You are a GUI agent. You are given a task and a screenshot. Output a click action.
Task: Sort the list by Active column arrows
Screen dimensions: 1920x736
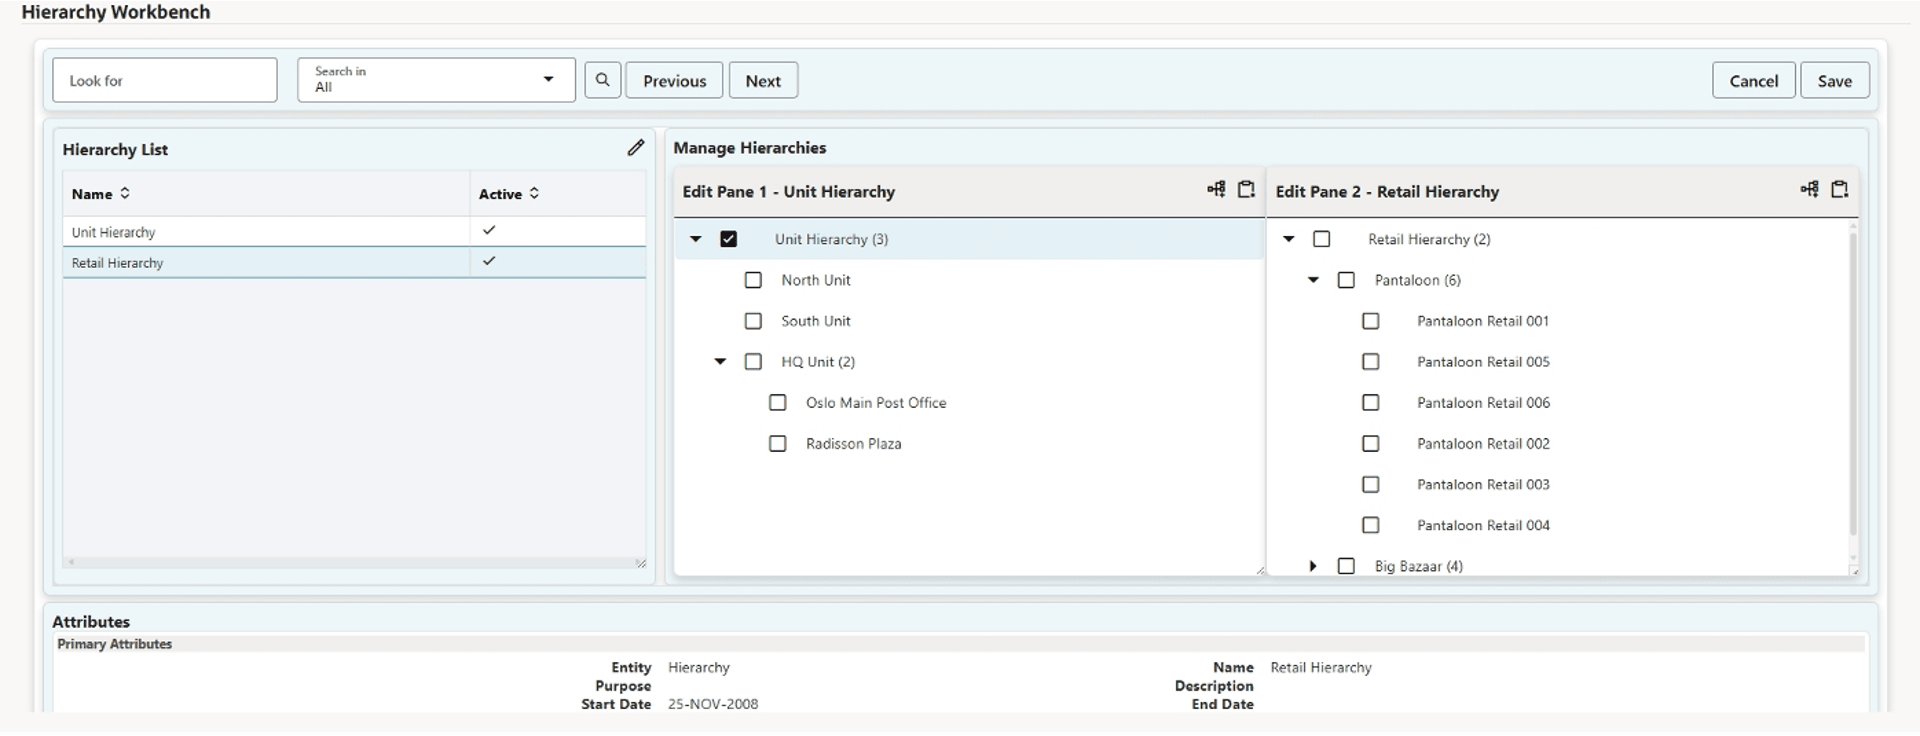[534, 193]
